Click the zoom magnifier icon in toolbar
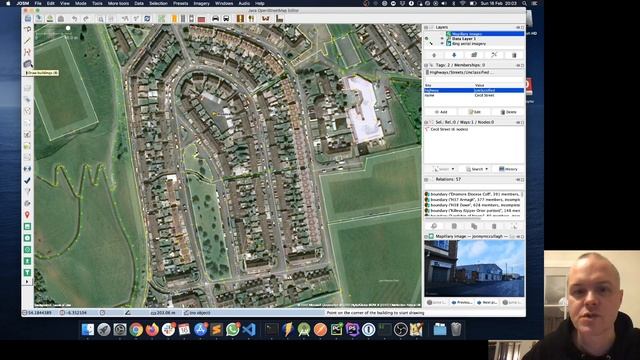 100,19
